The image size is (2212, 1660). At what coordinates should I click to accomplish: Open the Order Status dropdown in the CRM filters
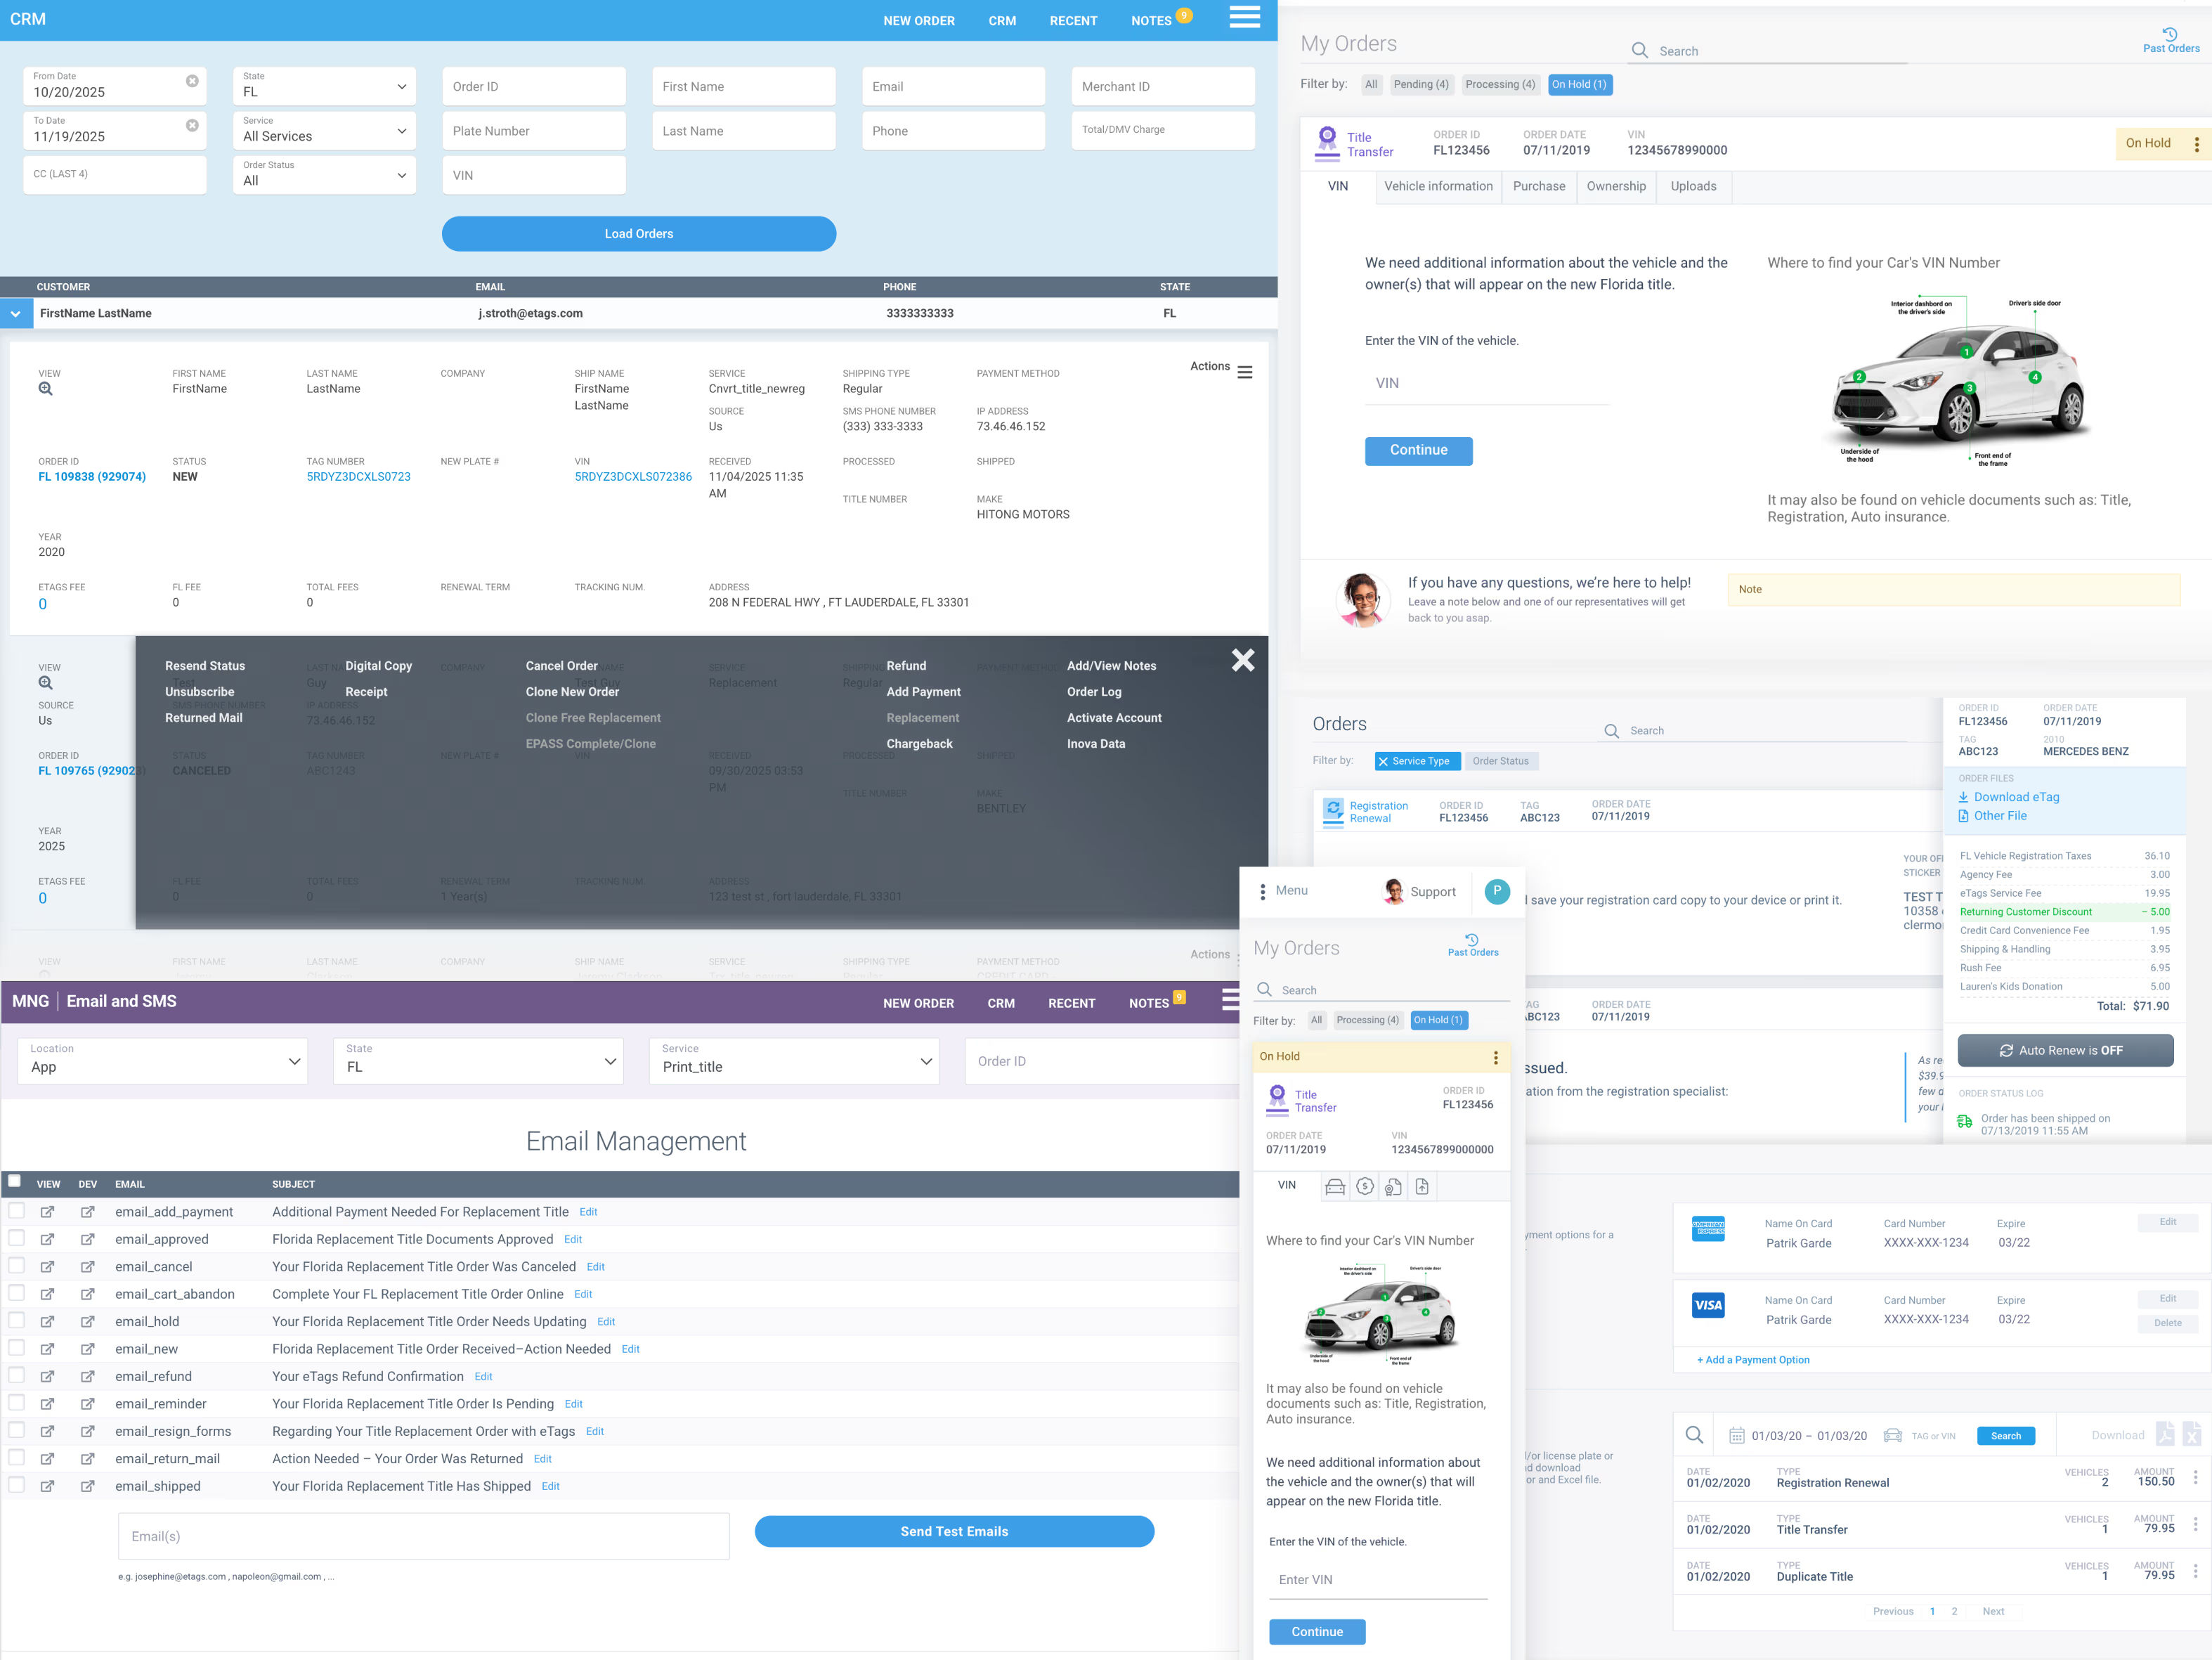(324, 175)
